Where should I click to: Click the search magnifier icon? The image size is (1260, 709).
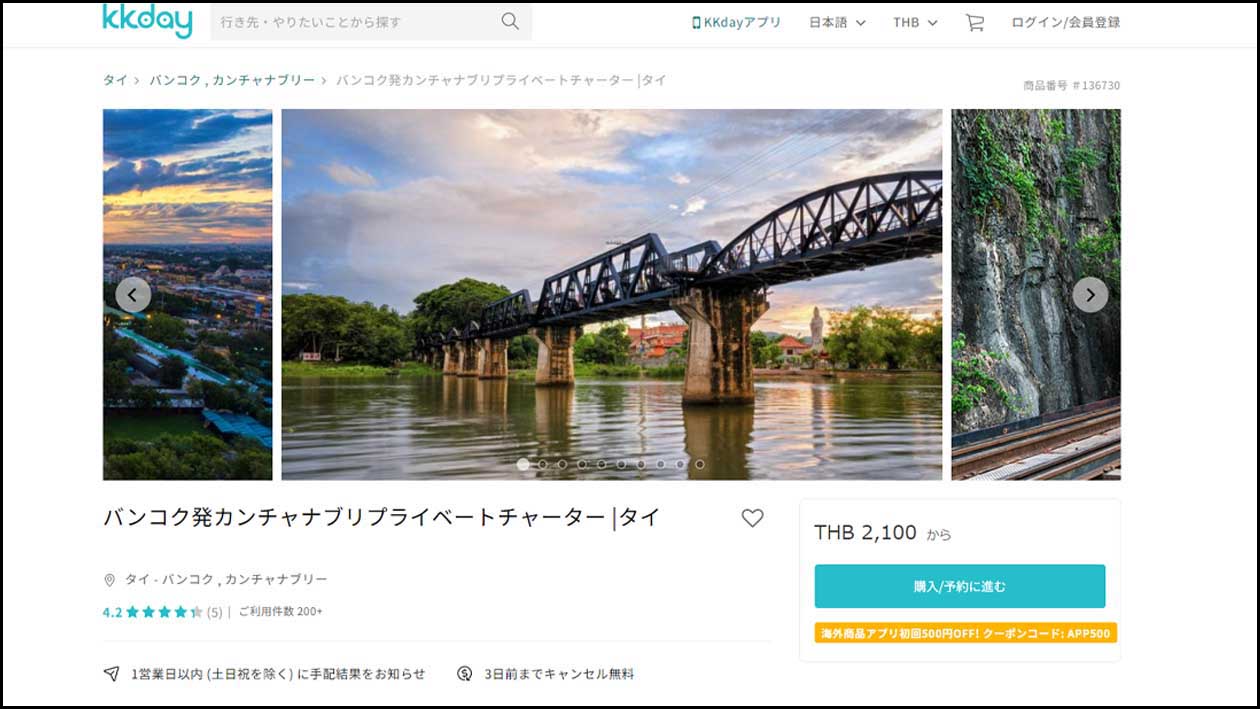tap(510, 21)
